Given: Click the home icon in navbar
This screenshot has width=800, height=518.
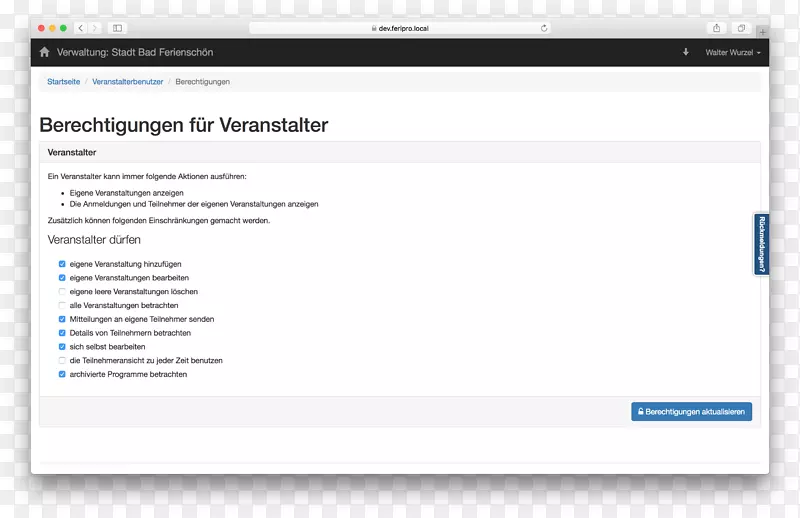Looking at the screenshot, I should coord(44,52).
